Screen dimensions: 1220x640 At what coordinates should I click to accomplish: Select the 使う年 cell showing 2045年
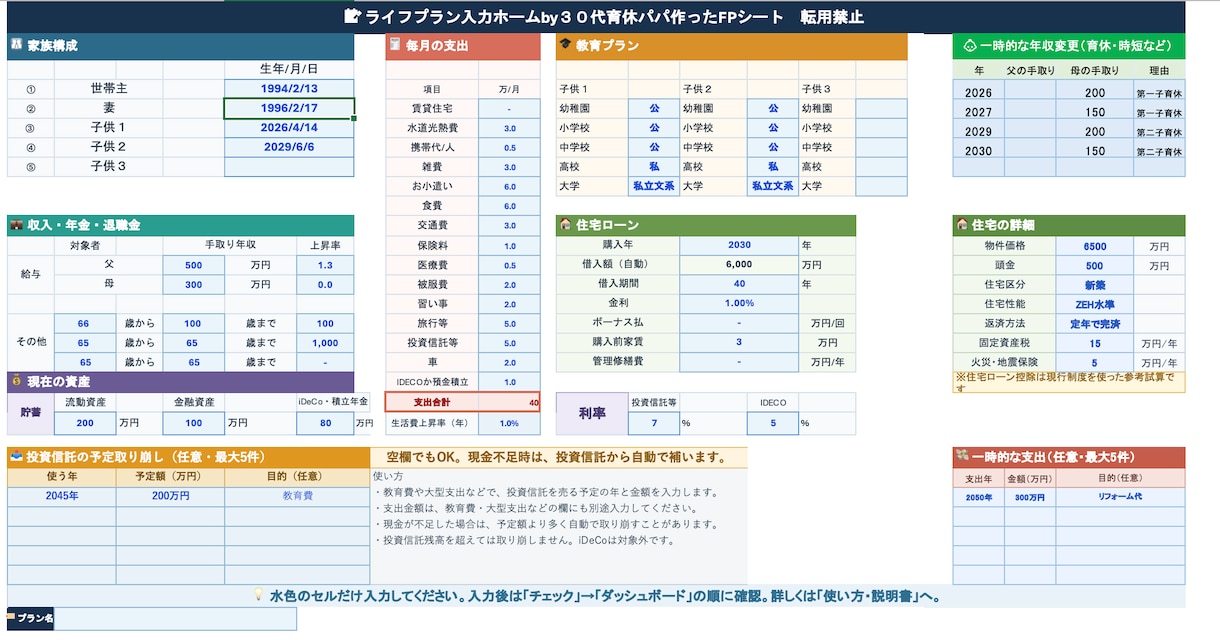click(x=62, y=495)
